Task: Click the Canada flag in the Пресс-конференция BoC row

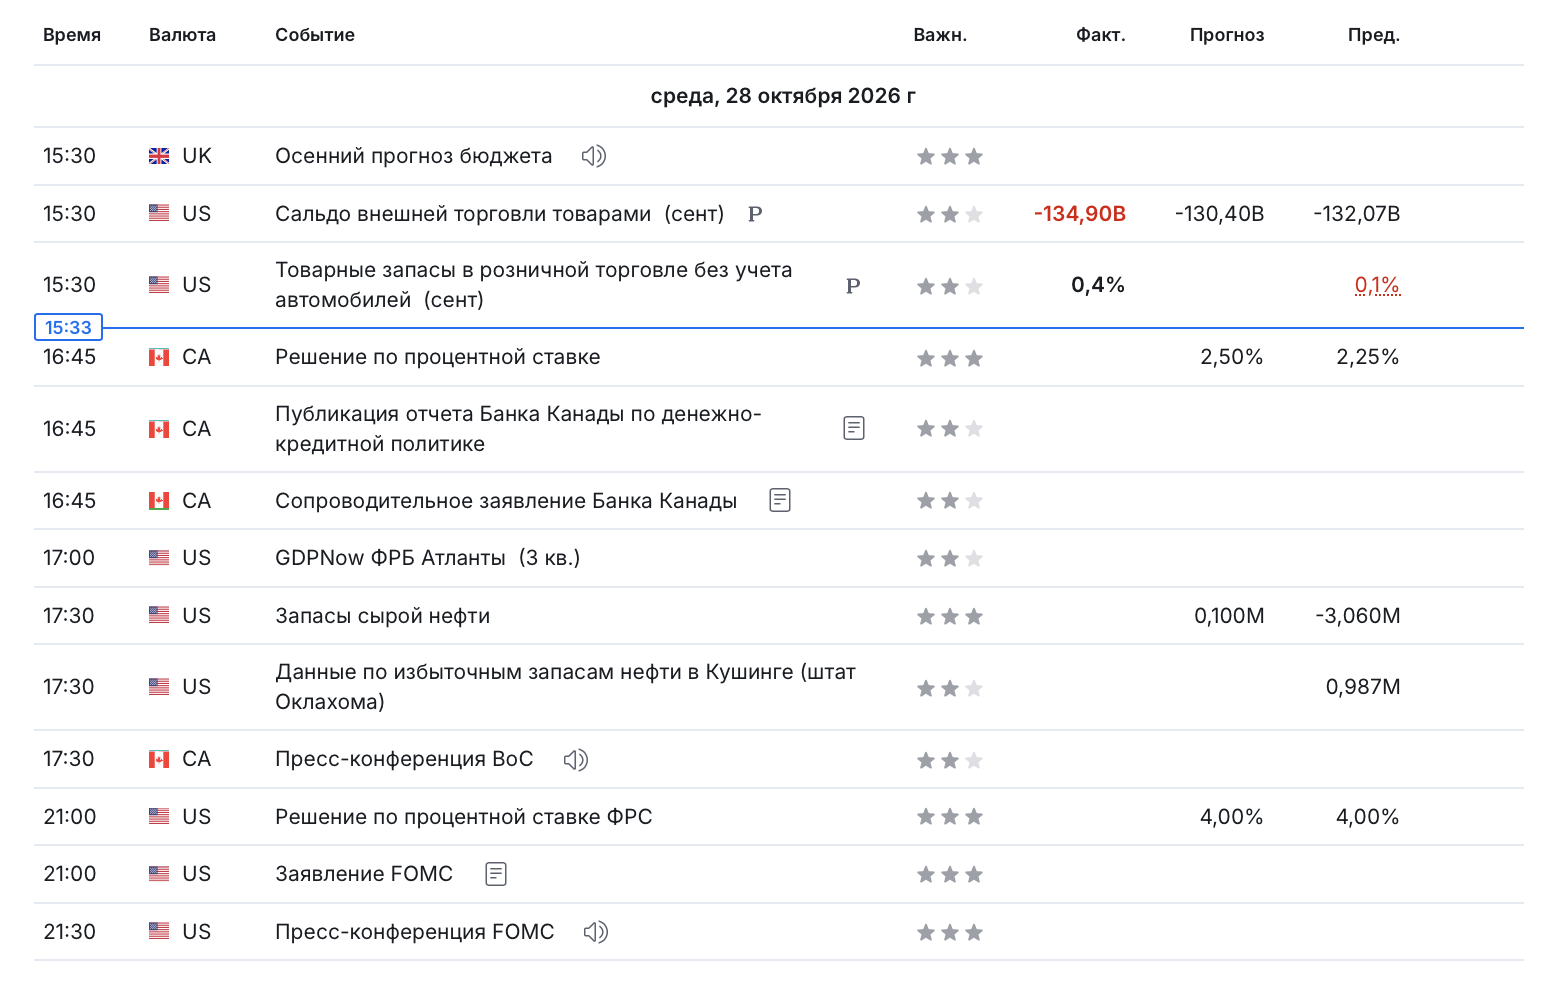Action: click(x=159, y=759)
